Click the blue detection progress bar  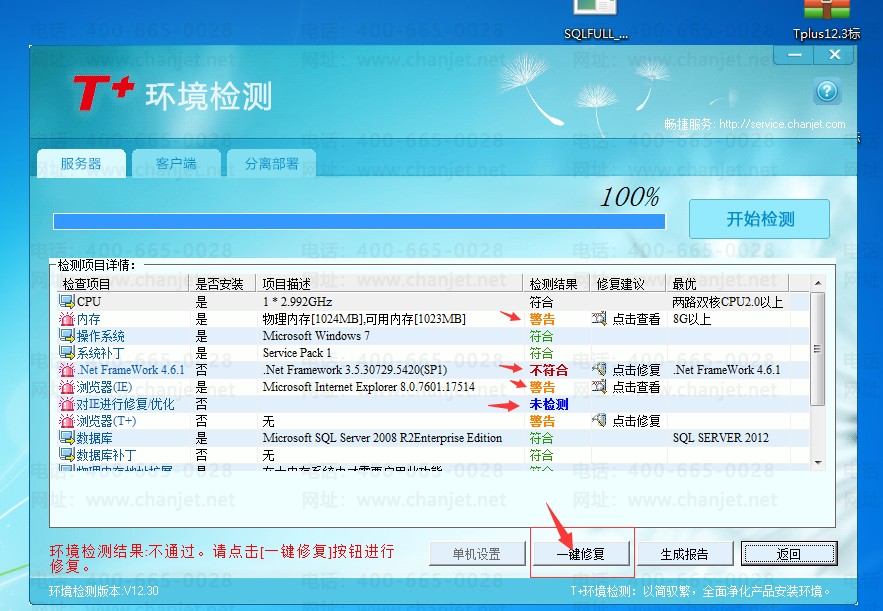pos(359,221)
